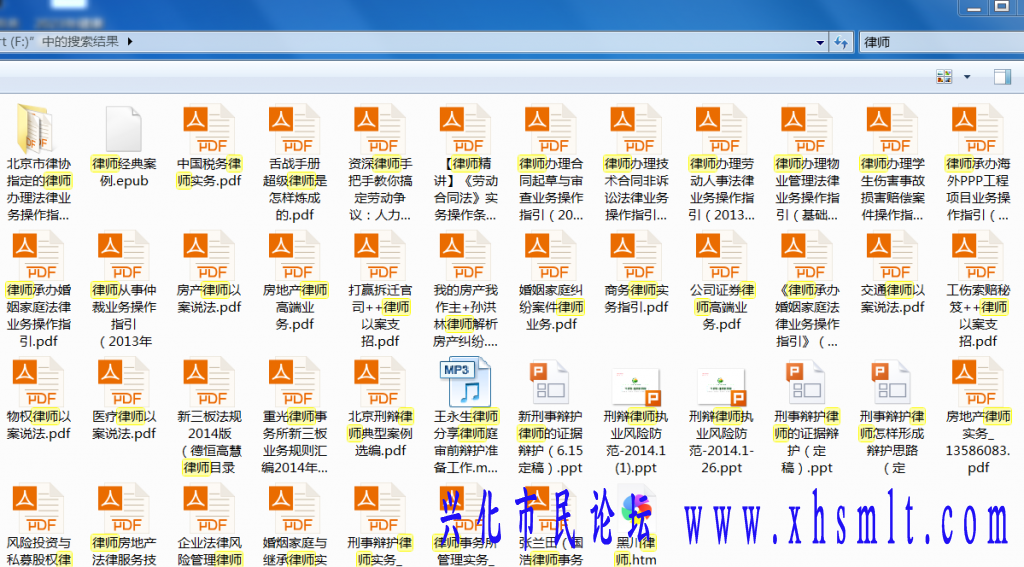Select 刑辩律师执业风险防范-2014.1(1).ppt thumbnail
The width and height of the screenshot is (1024, 567).
click(x=637, y=387)
